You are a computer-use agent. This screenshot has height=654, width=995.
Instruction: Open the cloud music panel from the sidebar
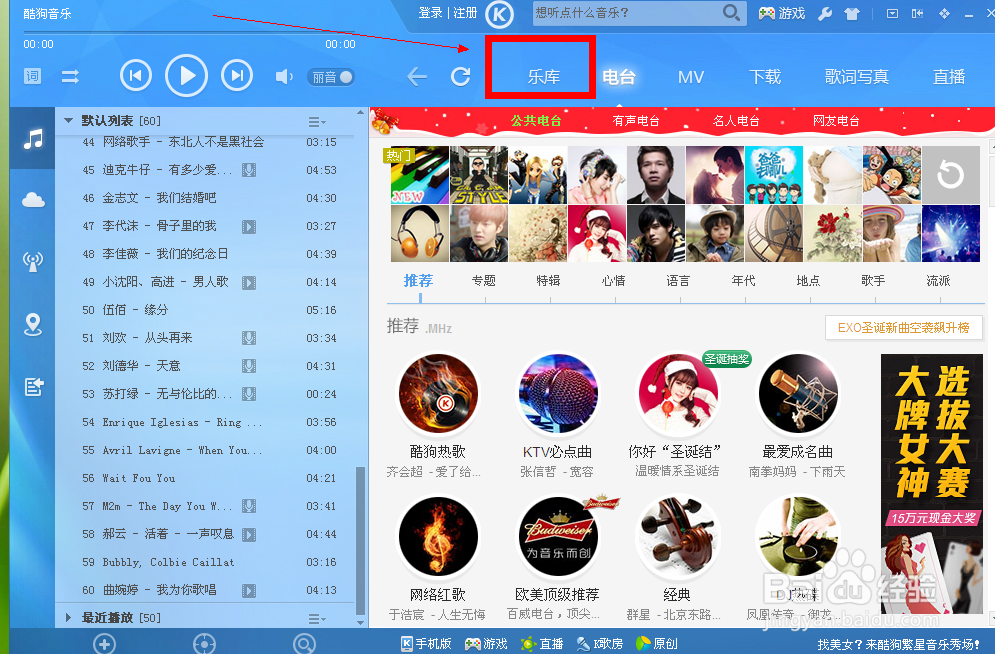coord(32,199)
